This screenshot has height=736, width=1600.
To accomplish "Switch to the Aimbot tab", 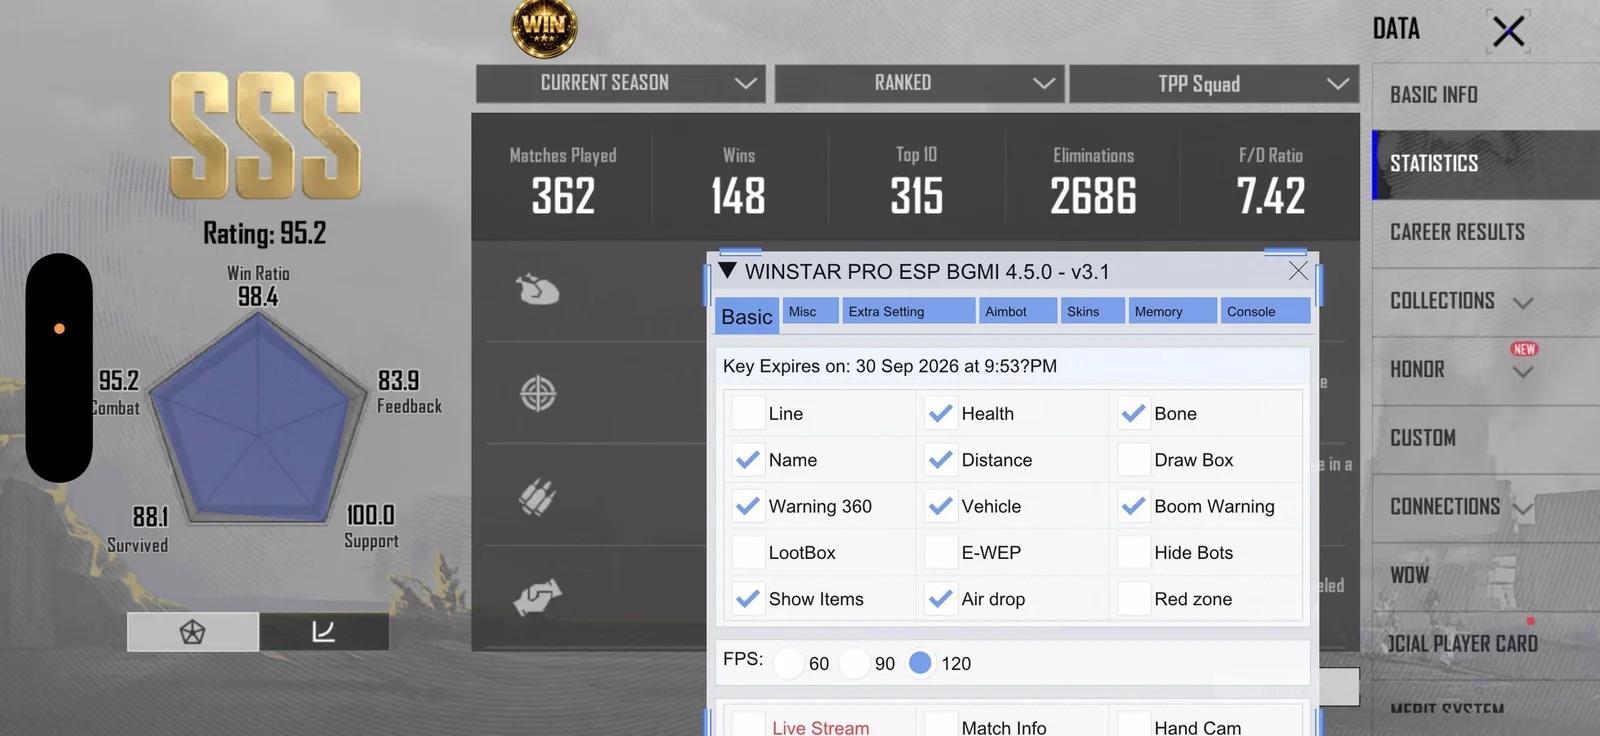I will (1018, 311).
